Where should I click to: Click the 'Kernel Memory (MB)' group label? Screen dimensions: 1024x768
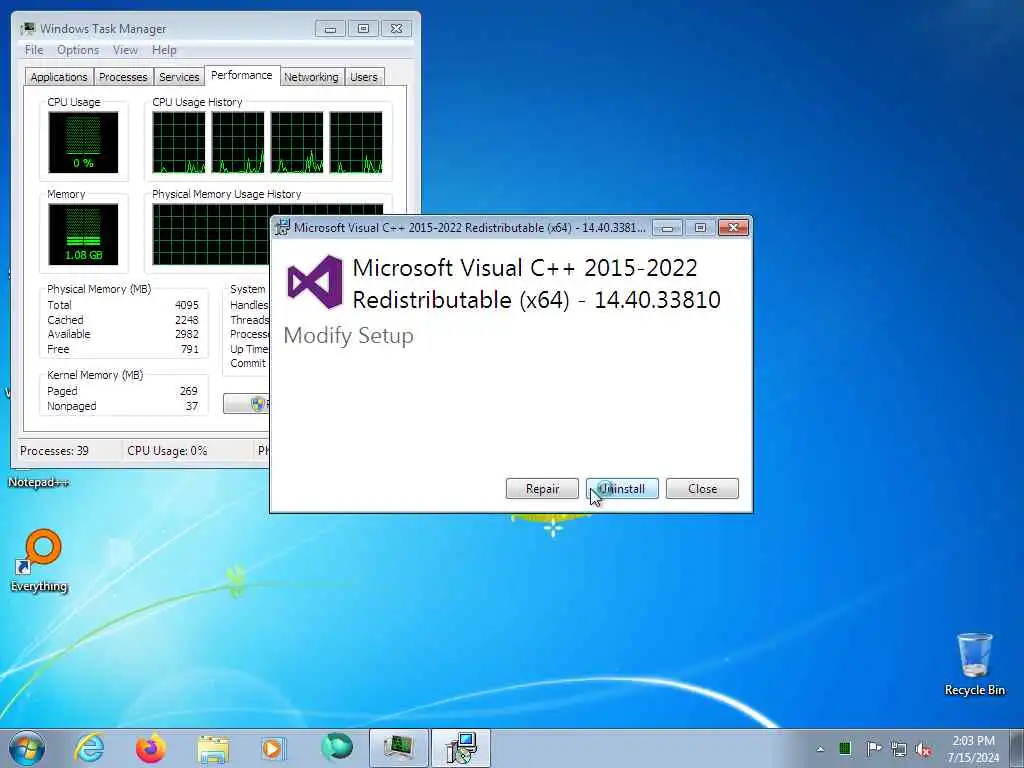click(95, 376)
